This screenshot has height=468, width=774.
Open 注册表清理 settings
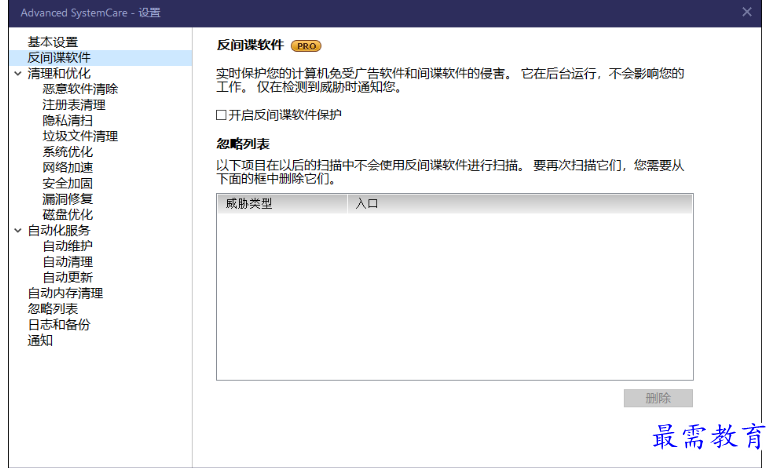coord(74,105)
